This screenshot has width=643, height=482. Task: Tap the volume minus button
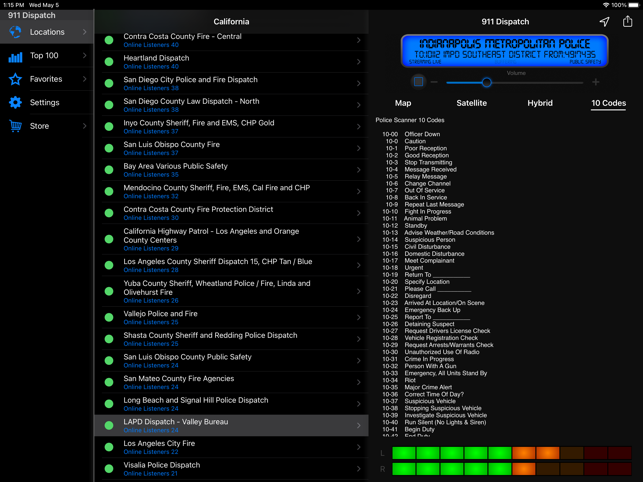434,82
